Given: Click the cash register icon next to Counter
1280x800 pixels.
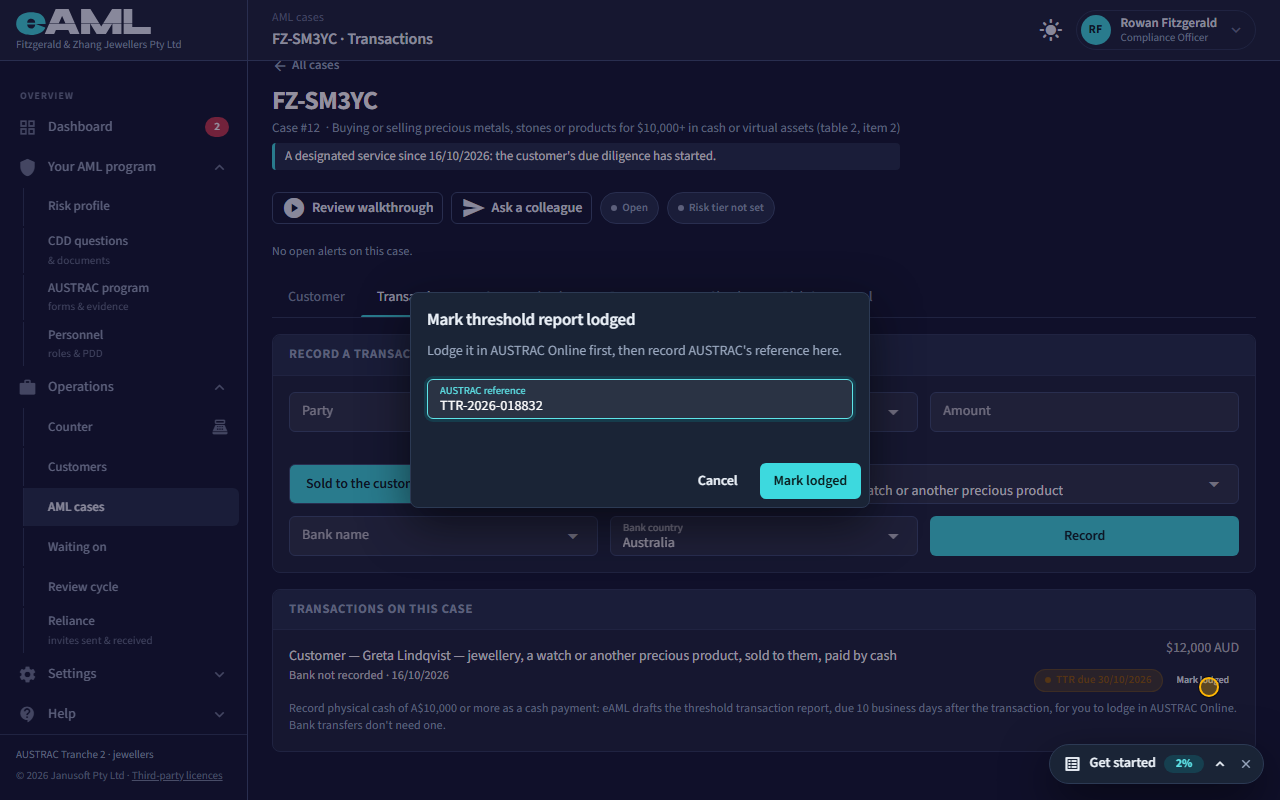Looking at the screenshot, I should [220, 427].
